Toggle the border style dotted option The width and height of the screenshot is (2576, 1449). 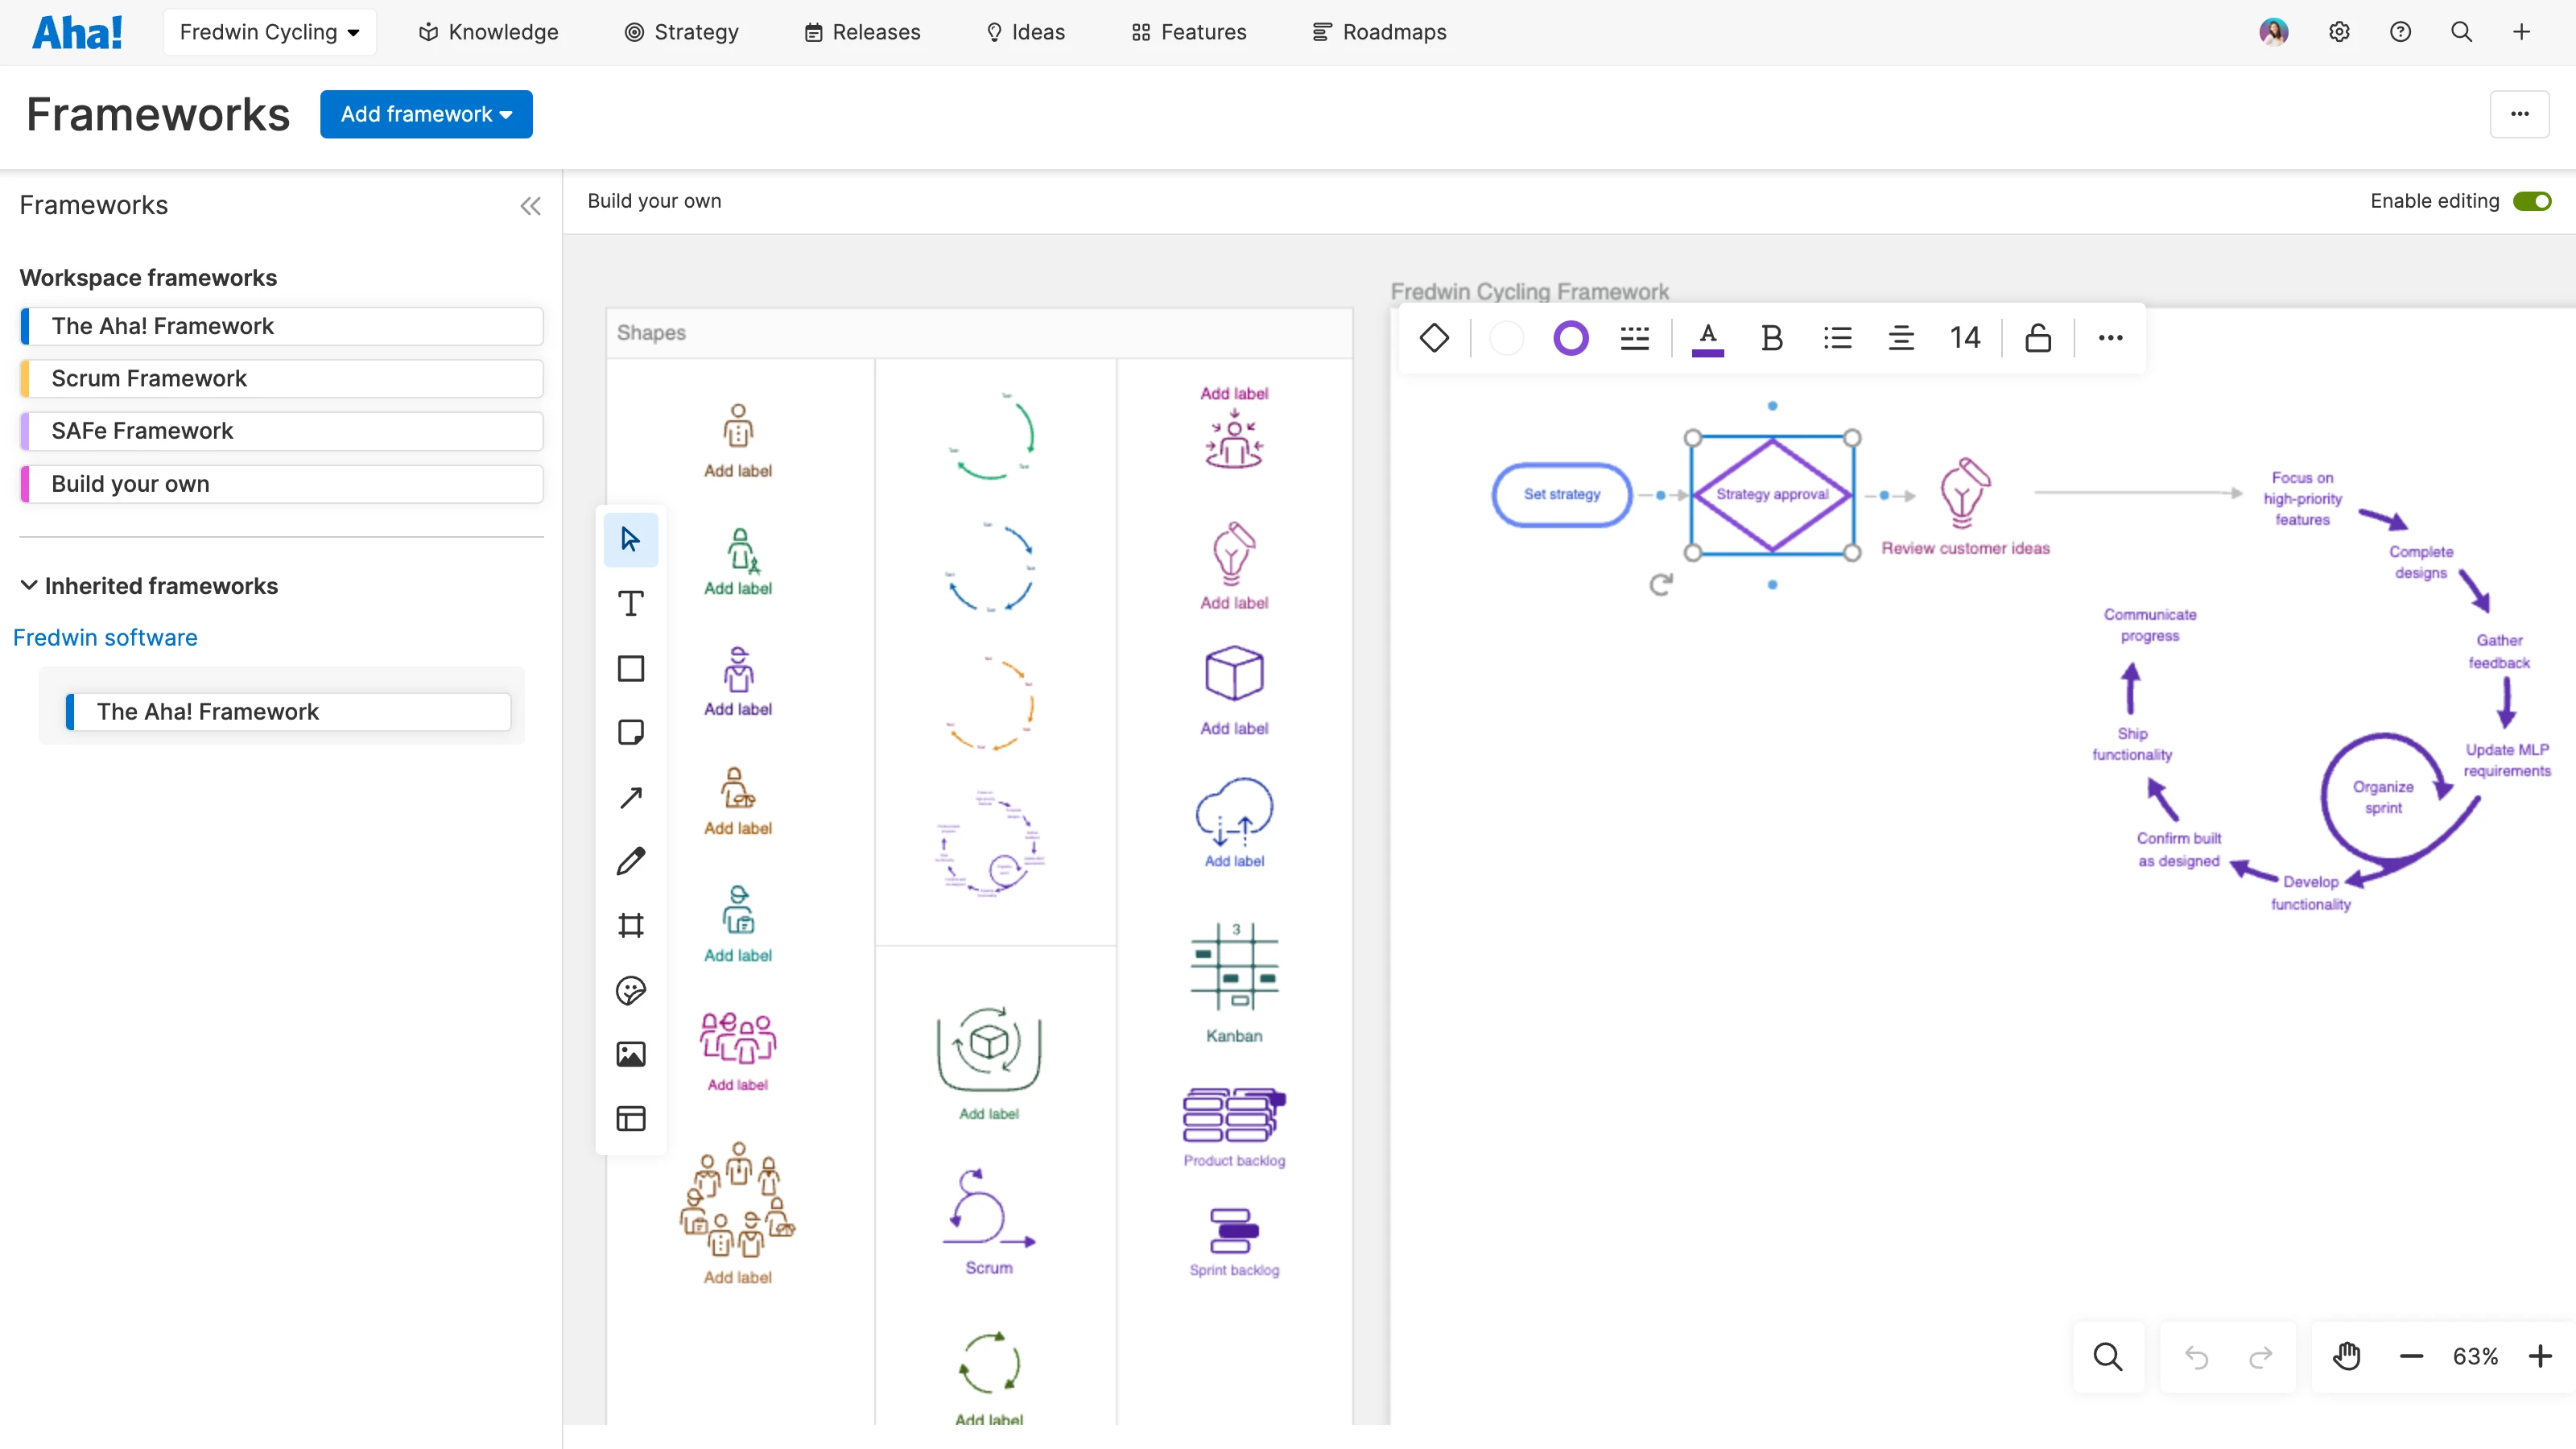tap(1634, 338)
